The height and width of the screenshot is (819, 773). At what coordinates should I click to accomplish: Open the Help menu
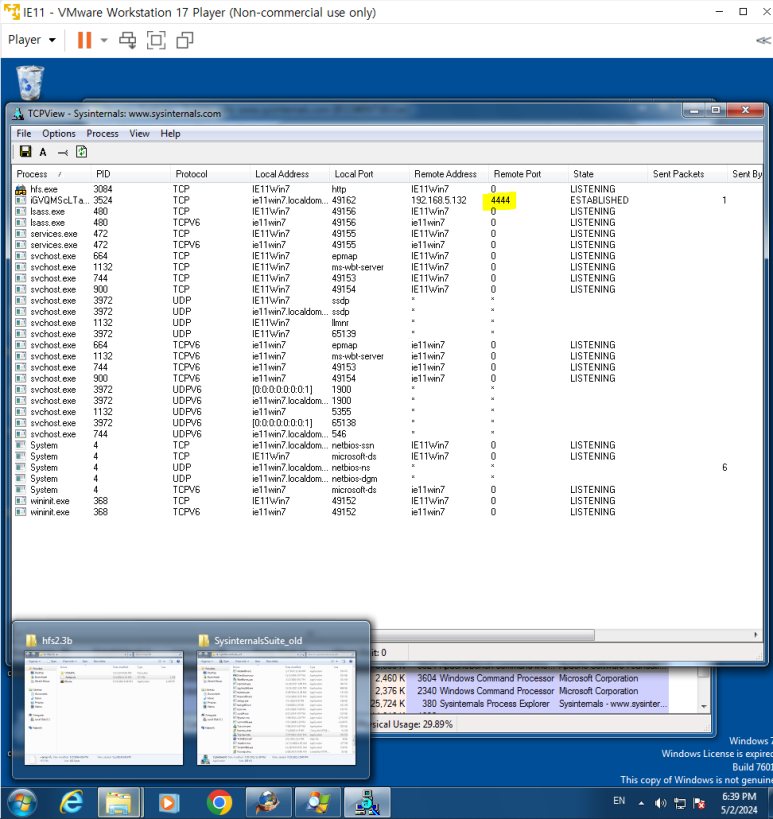(170, 134)
